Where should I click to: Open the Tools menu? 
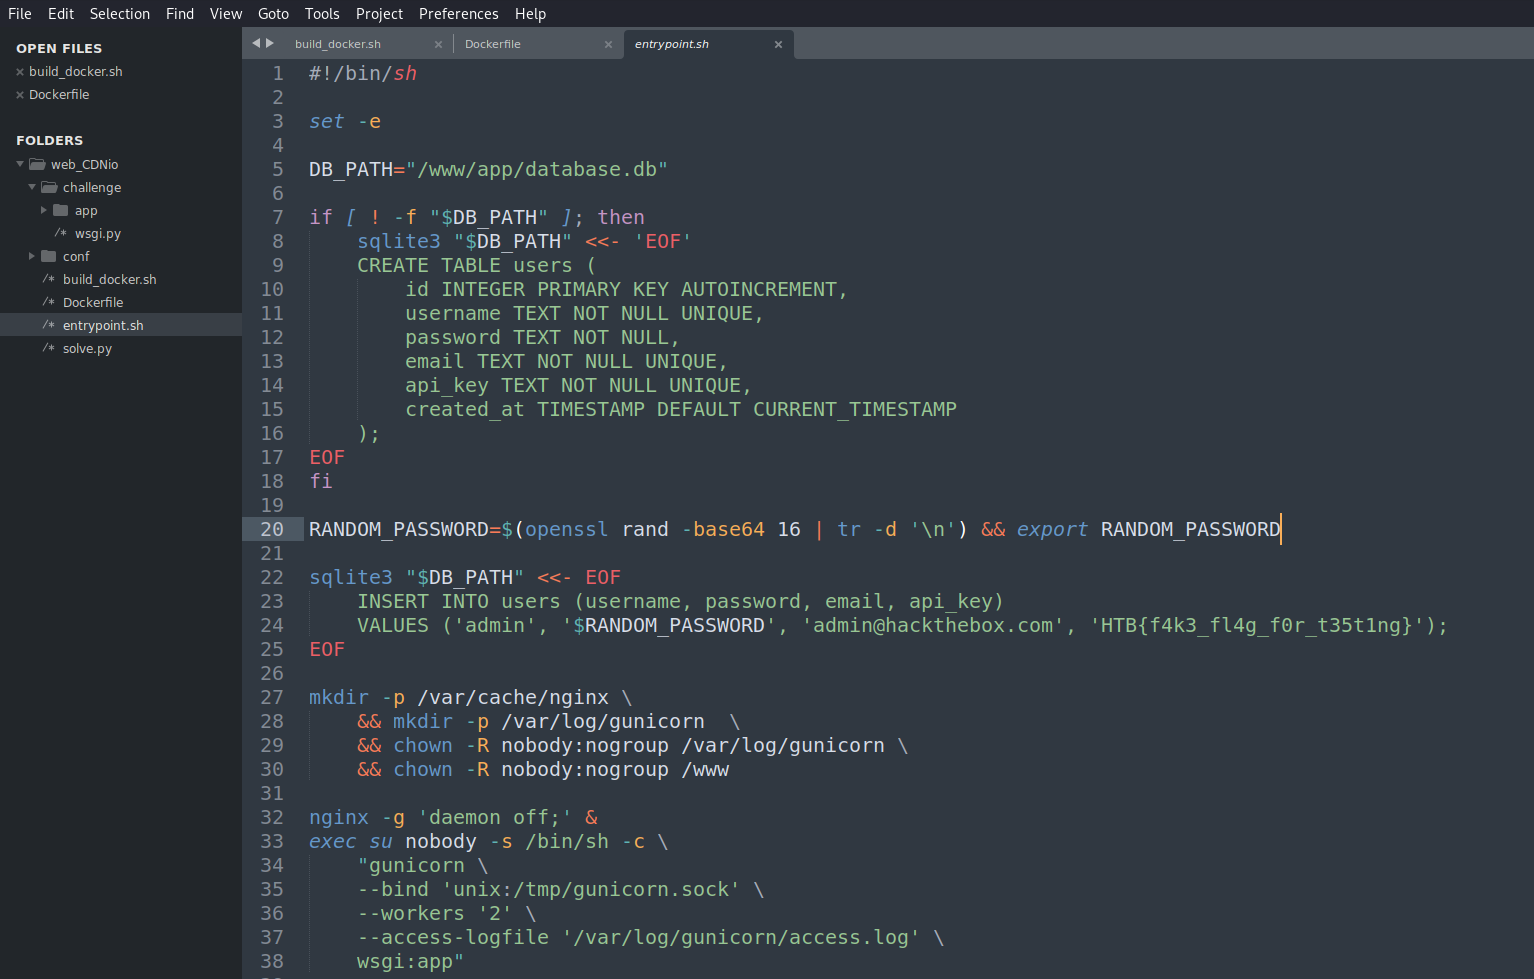click(322, 14)
